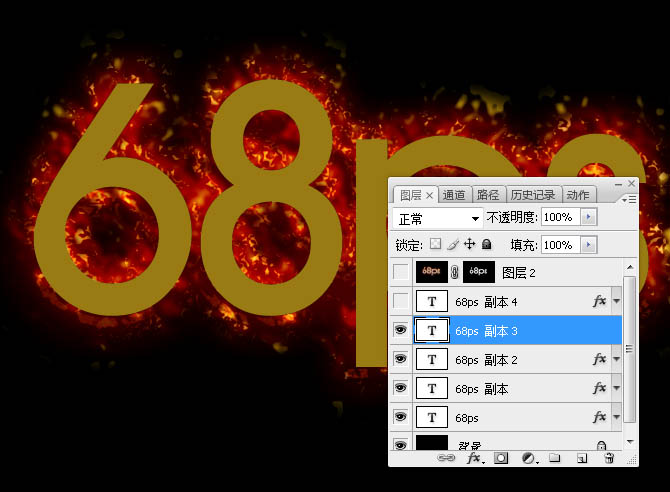Open the layers panel options menu
The height and width of the screenshot is (492, 670).
tap(629, 200)
